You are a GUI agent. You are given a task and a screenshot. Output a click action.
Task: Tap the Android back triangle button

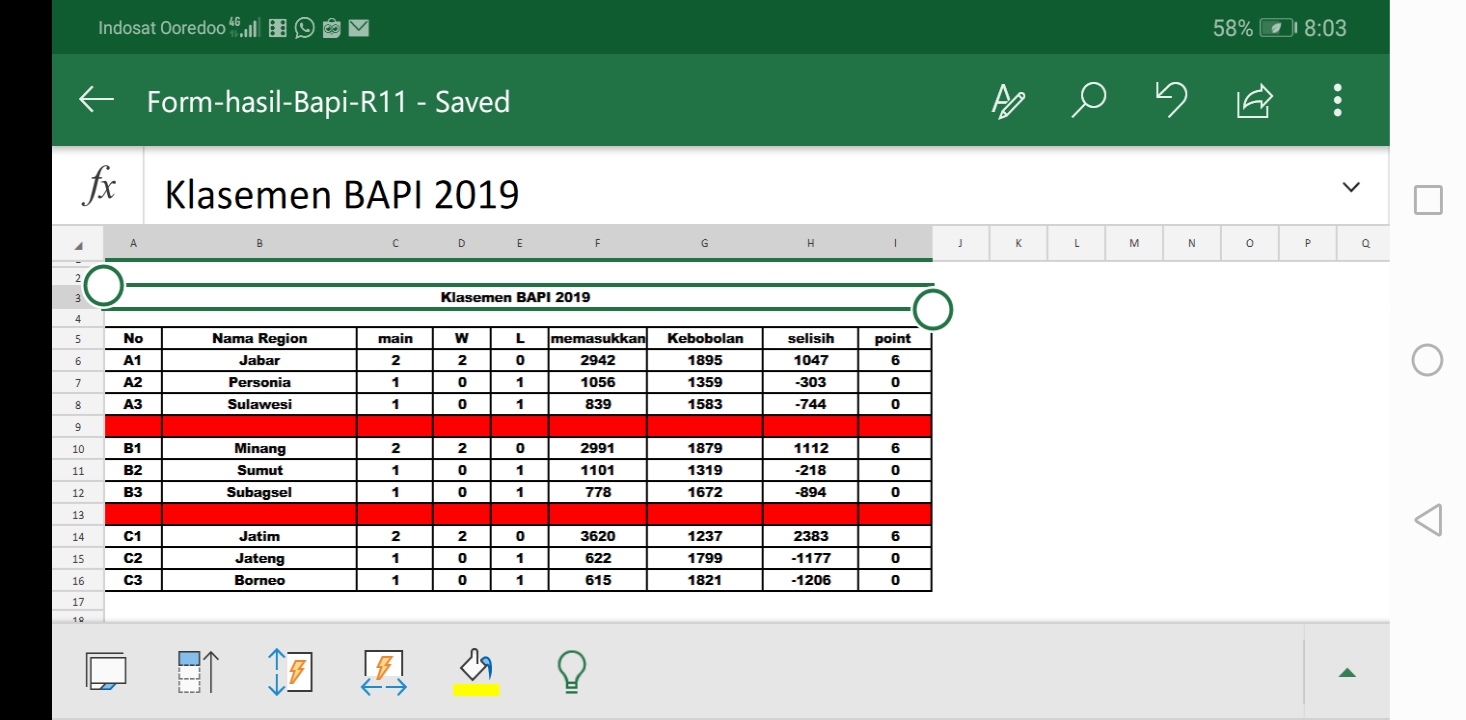click(1428, 520)
